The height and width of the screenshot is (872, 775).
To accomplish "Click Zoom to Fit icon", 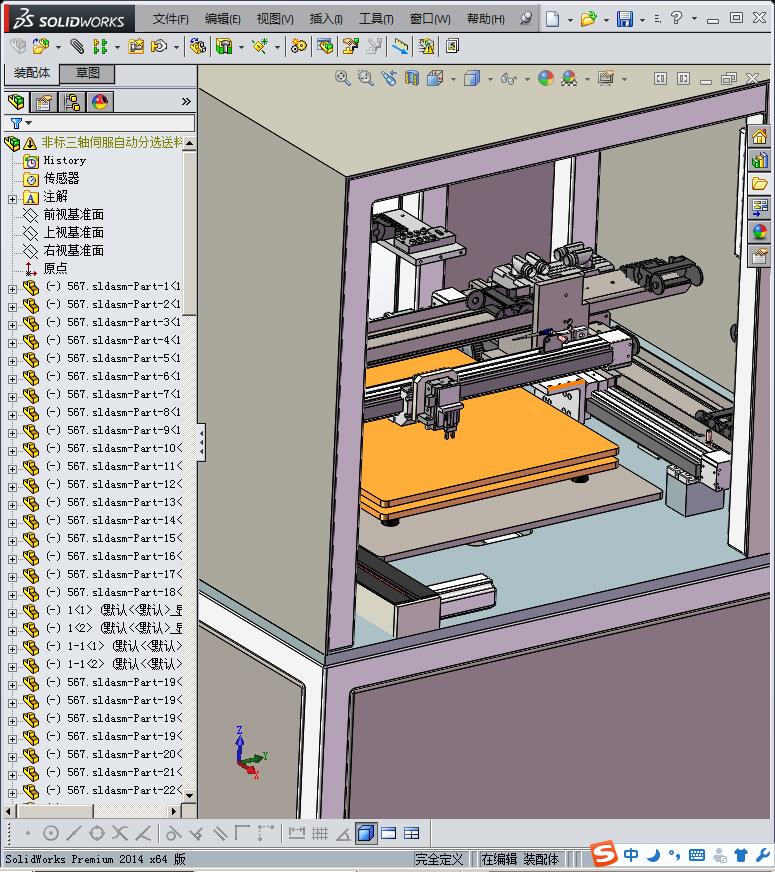I will pyautogui.click(x=342, y=78).
